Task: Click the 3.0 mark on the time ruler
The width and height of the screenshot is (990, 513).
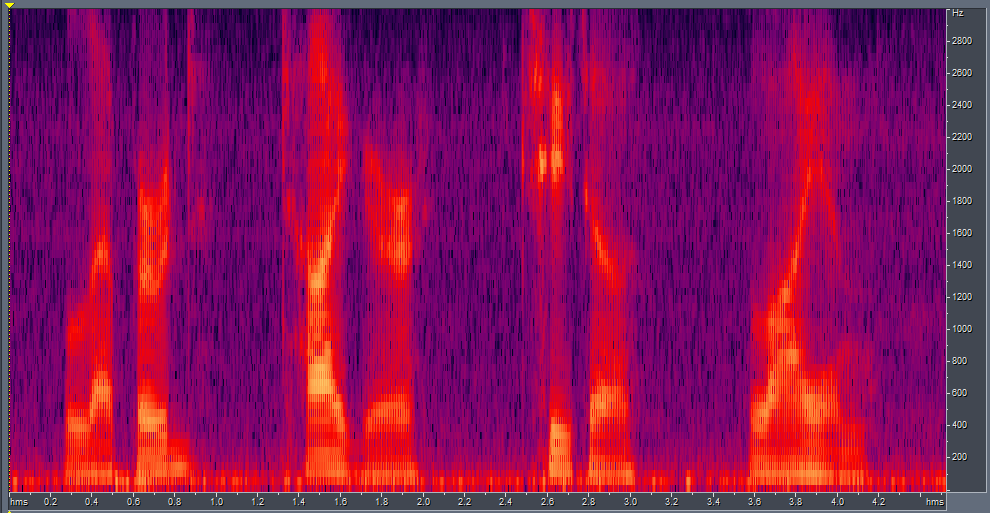Action: coord(630,502)
